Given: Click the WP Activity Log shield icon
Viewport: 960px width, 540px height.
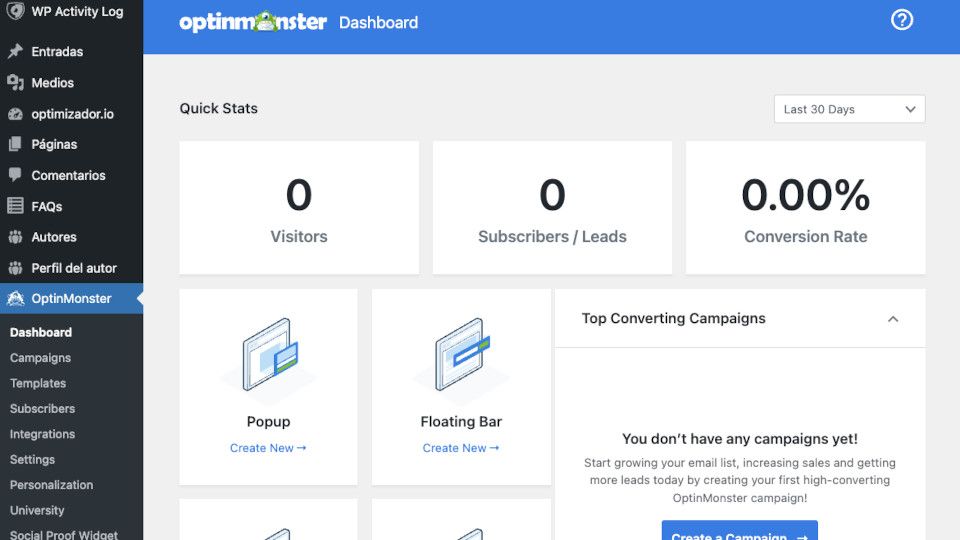Looking at the screenshot, I should (15, 10).
